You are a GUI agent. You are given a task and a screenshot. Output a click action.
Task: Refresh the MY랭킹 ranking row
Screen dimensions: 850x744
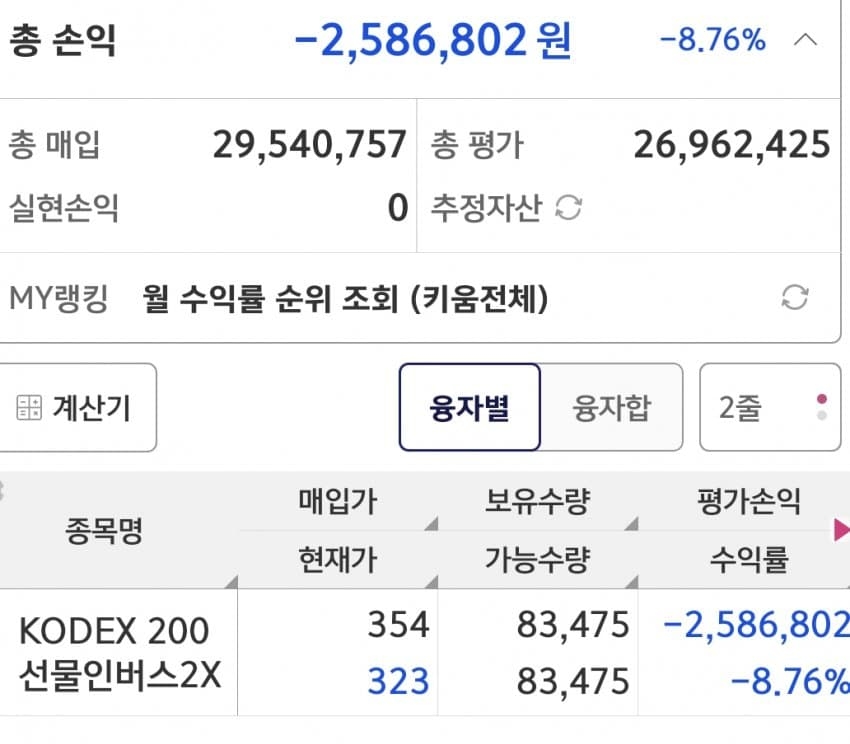click(794, 297)
